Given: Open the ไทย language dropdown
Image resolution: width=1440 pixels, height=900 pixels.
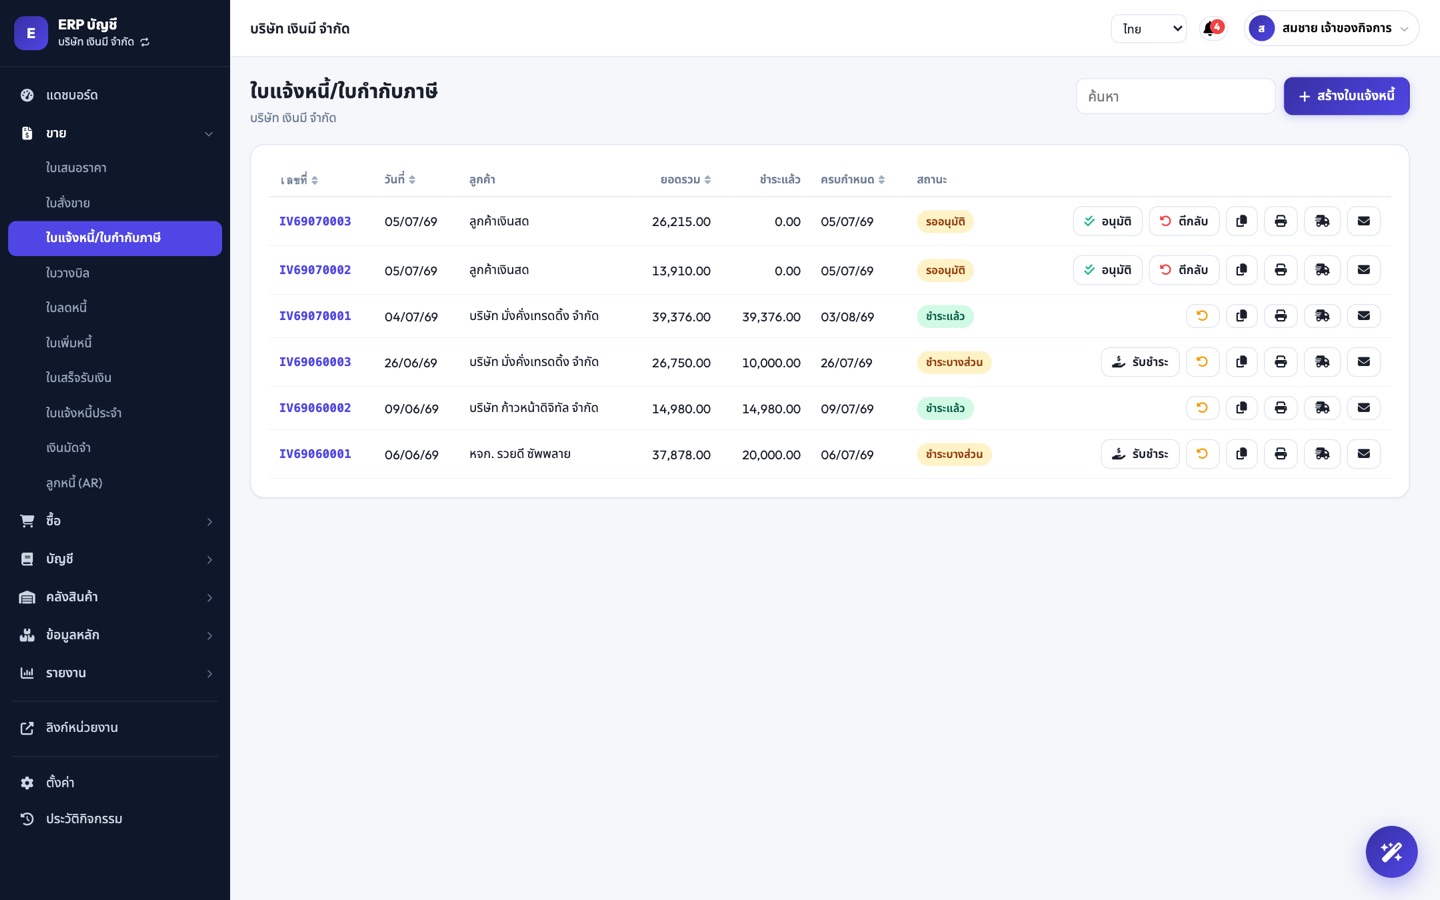Looking at the screenshot, I should pyautogui.click(x=1149, y=29).
